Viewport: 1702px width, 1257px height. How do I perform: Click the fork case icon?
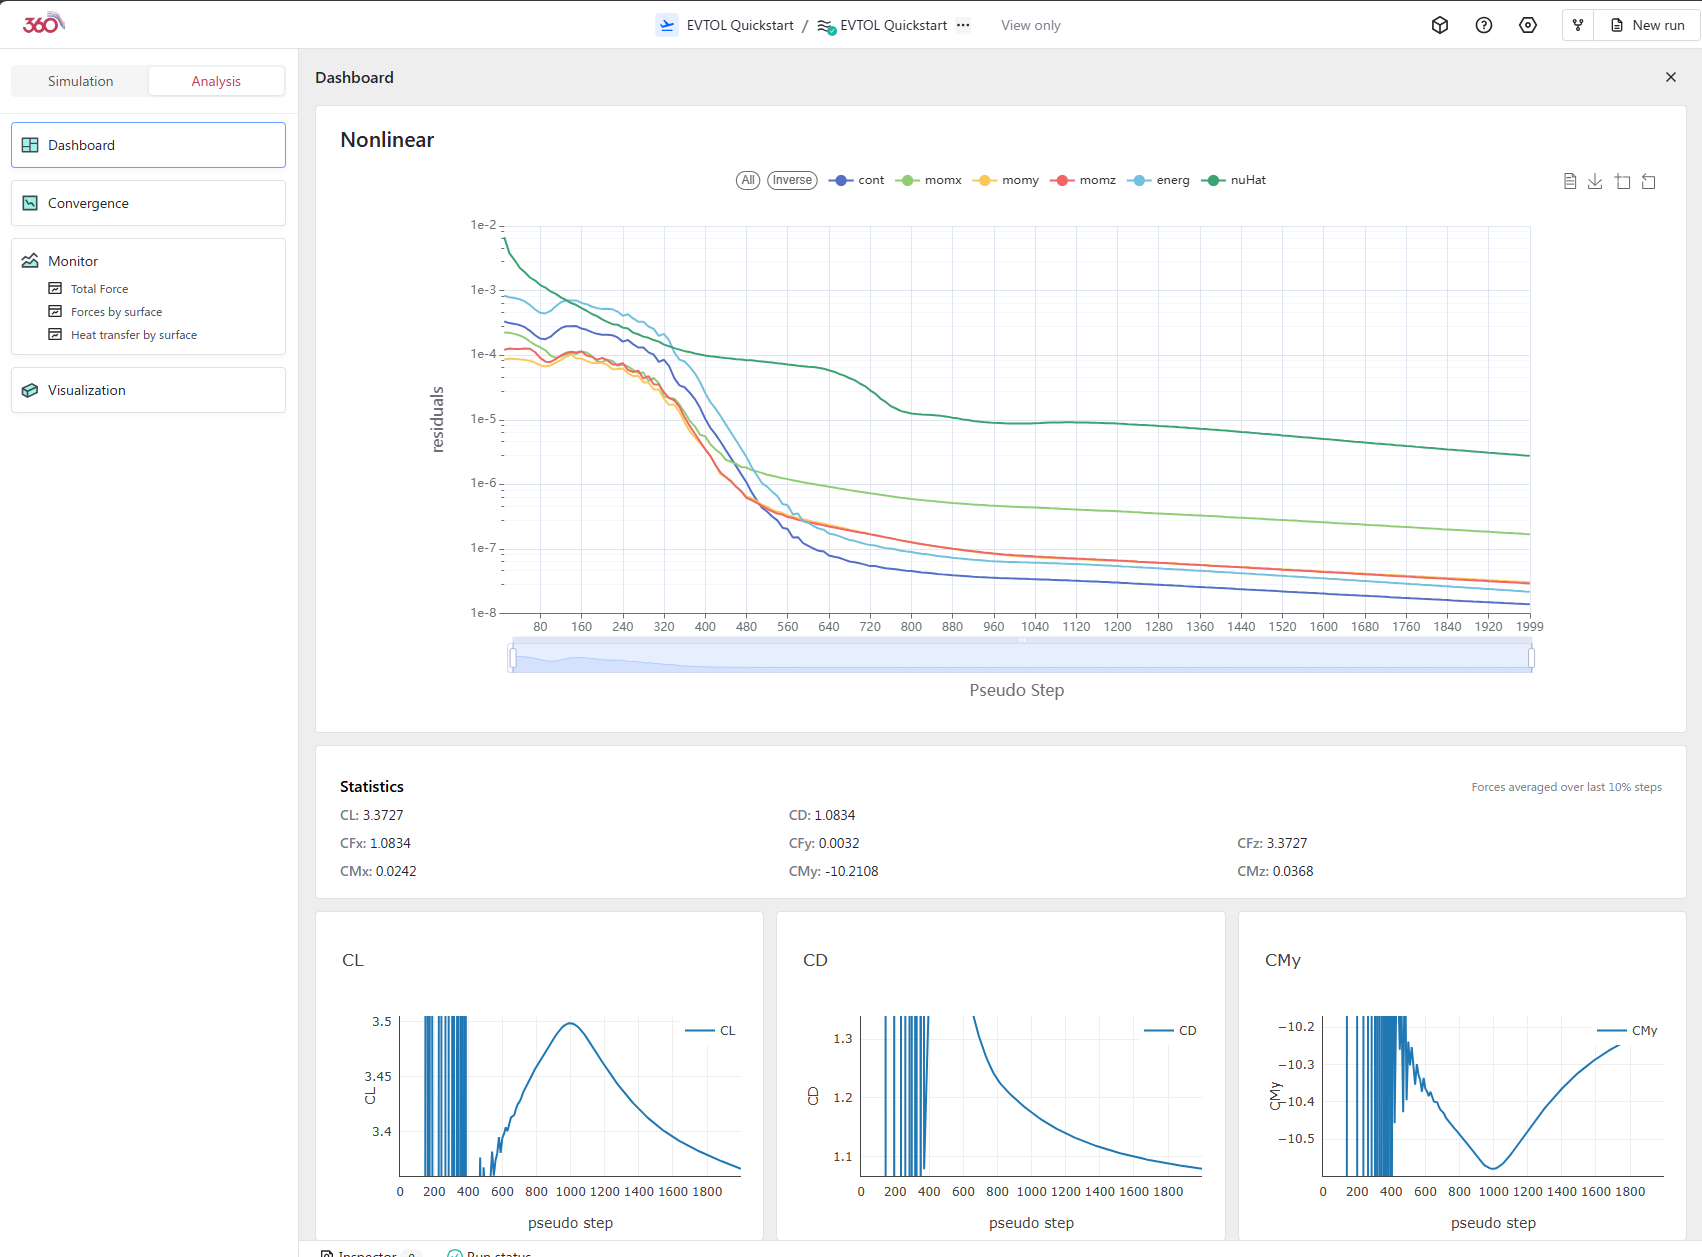pos(1578,25)
